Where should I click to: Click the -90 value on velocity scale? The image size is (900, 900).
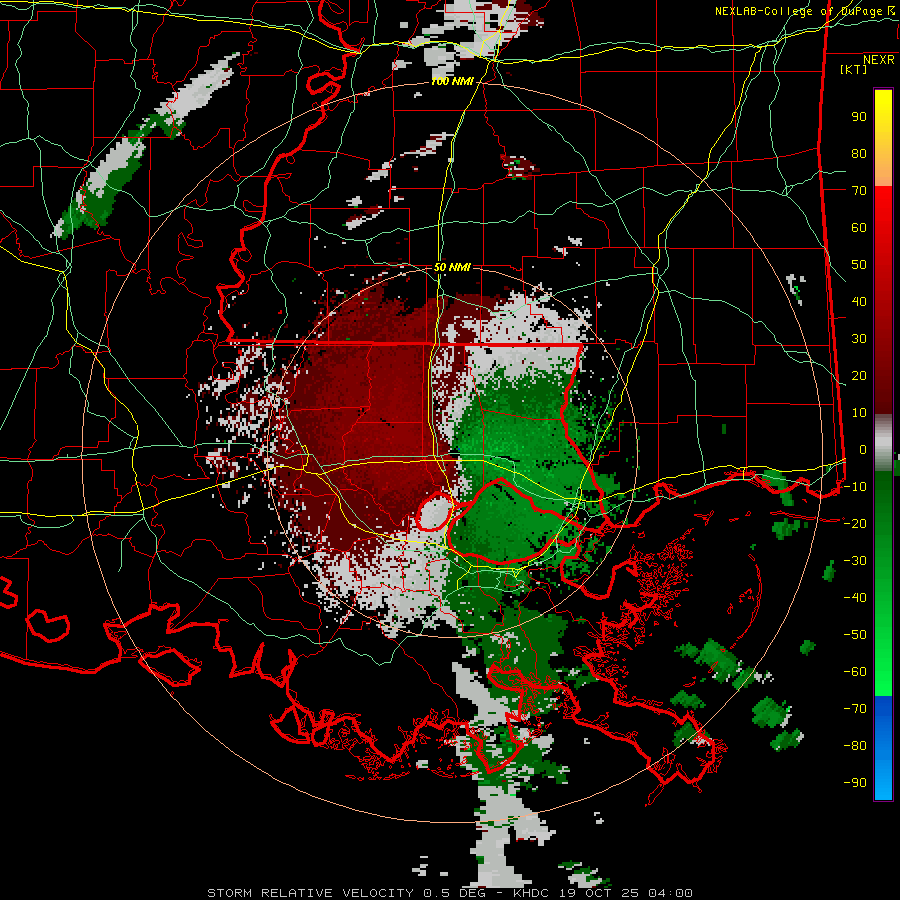[855, 782]
